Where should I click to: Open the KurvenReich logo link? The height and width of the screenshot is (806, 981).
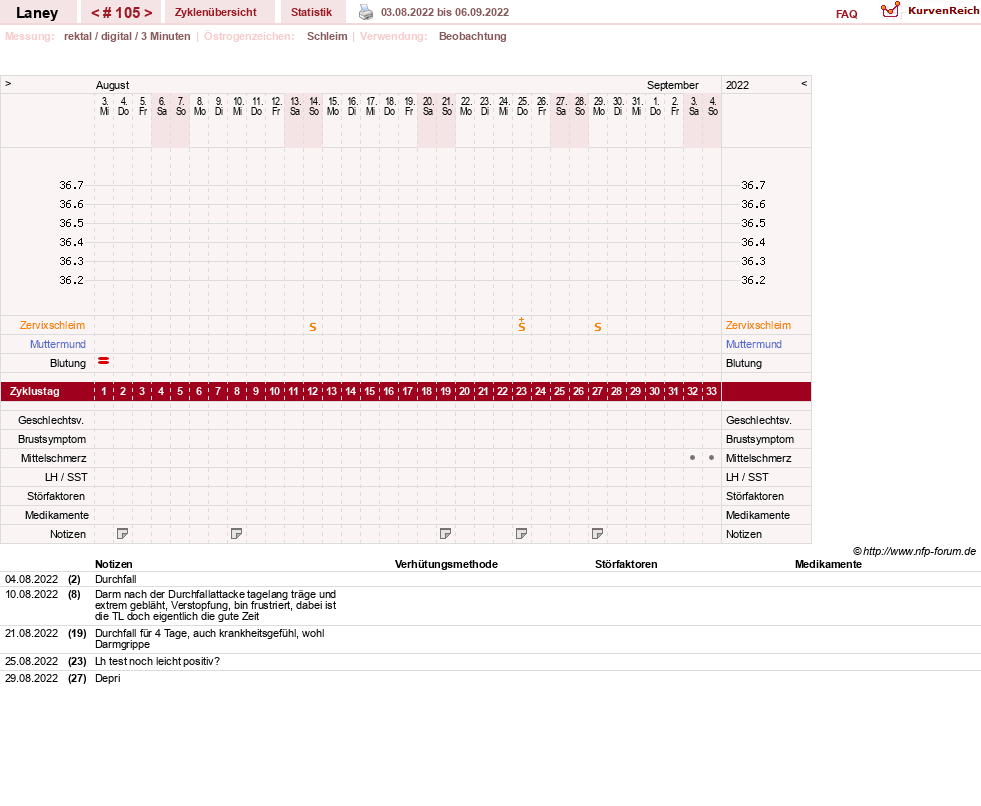(929, 11)
